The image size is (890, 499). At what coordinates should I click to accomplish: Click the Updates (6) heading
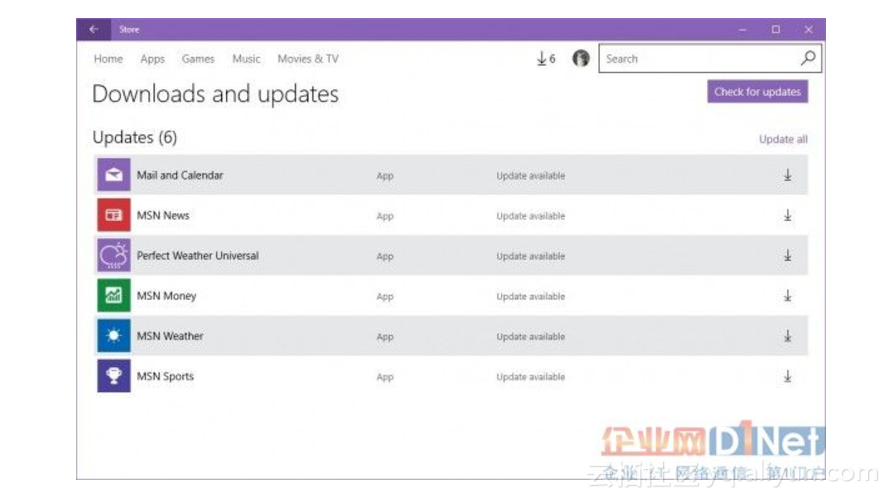pyautogui.click(x=135, y=137)
